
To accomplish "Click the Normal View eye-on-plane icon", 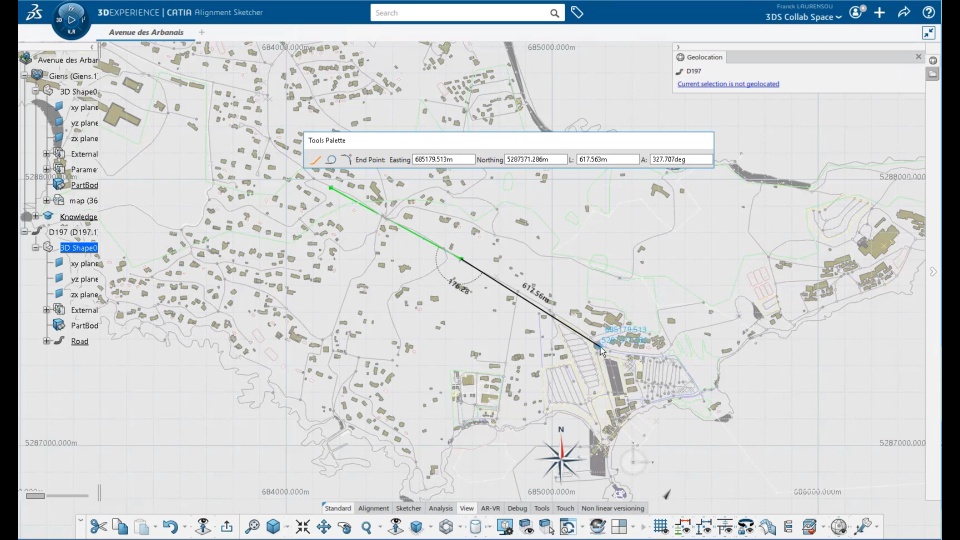I will (396, 527).
